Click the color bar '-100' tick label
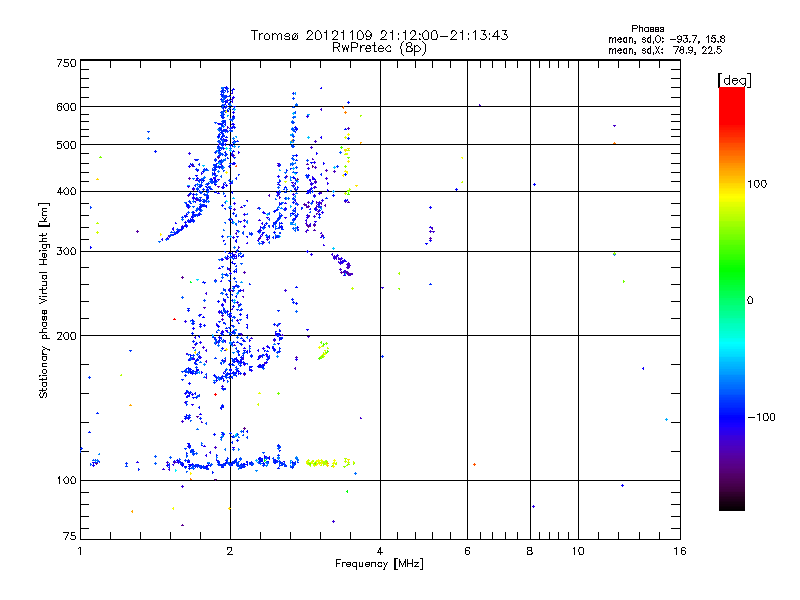 click(x=761, y=417)
